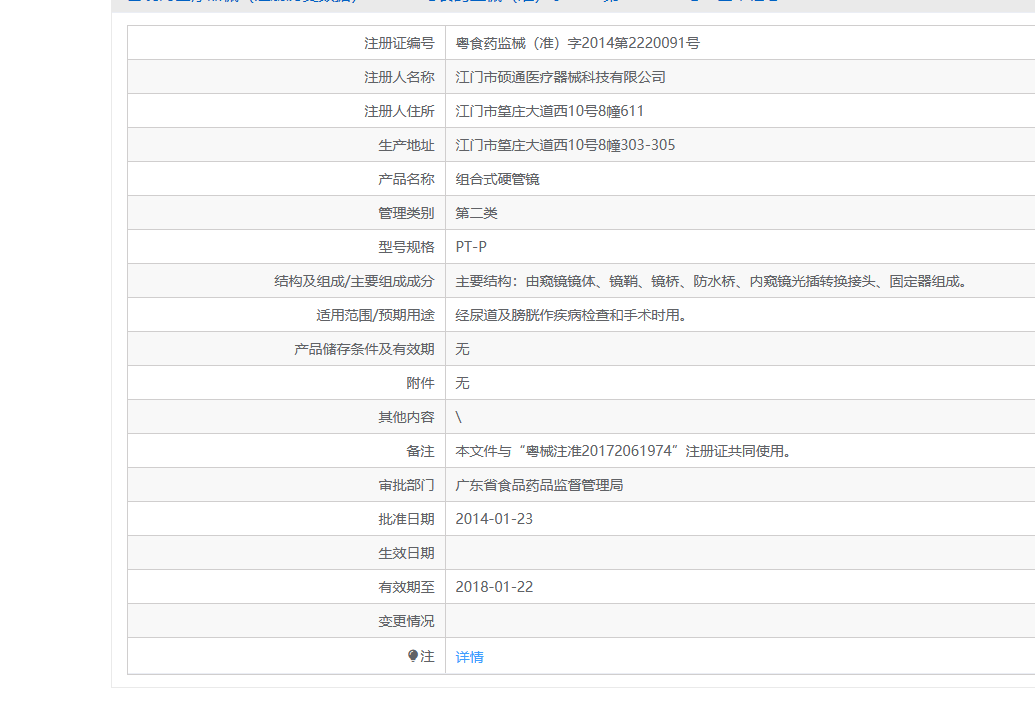Click the 备注 label cell
The height and width of the screenshot is (703, 1035).
[286, 452]
